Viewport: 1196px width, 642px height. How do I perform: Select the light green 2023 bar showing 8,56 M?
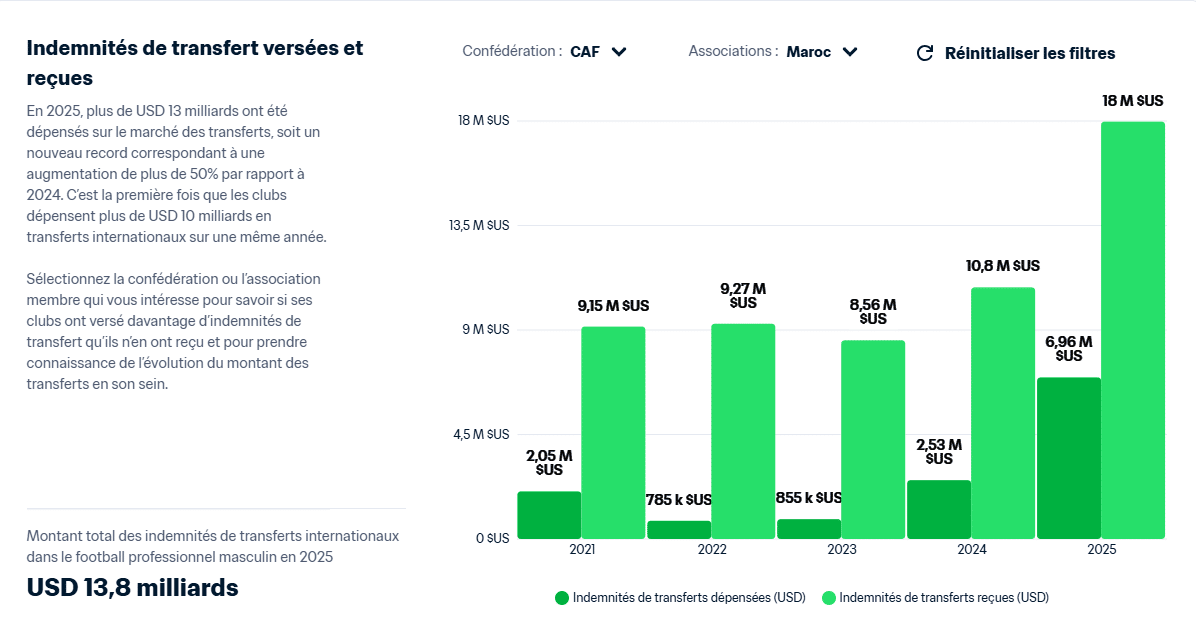(873, 440)
